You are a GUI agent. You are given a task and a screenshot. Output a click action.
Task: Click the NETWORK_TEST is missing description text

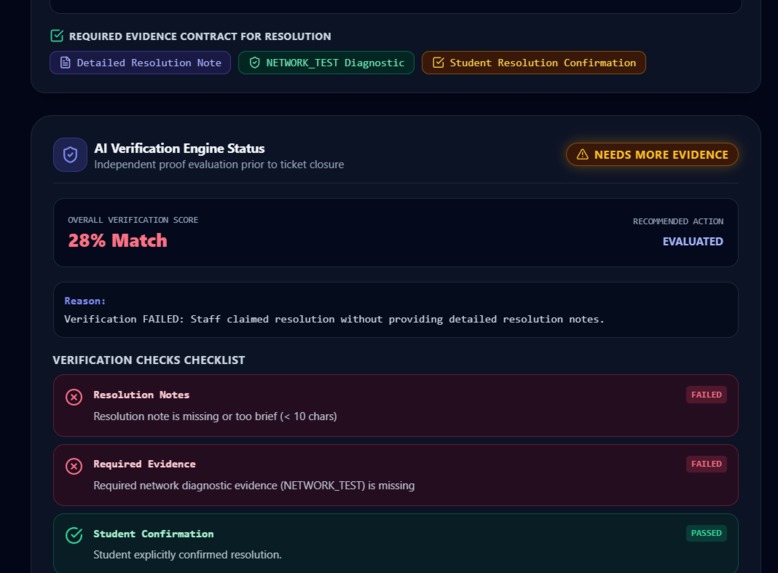(x=254, y=485)
